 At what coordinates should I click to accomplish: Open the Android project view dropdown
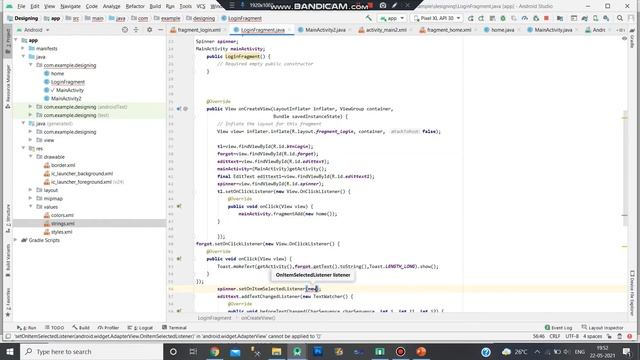(33, 30)
